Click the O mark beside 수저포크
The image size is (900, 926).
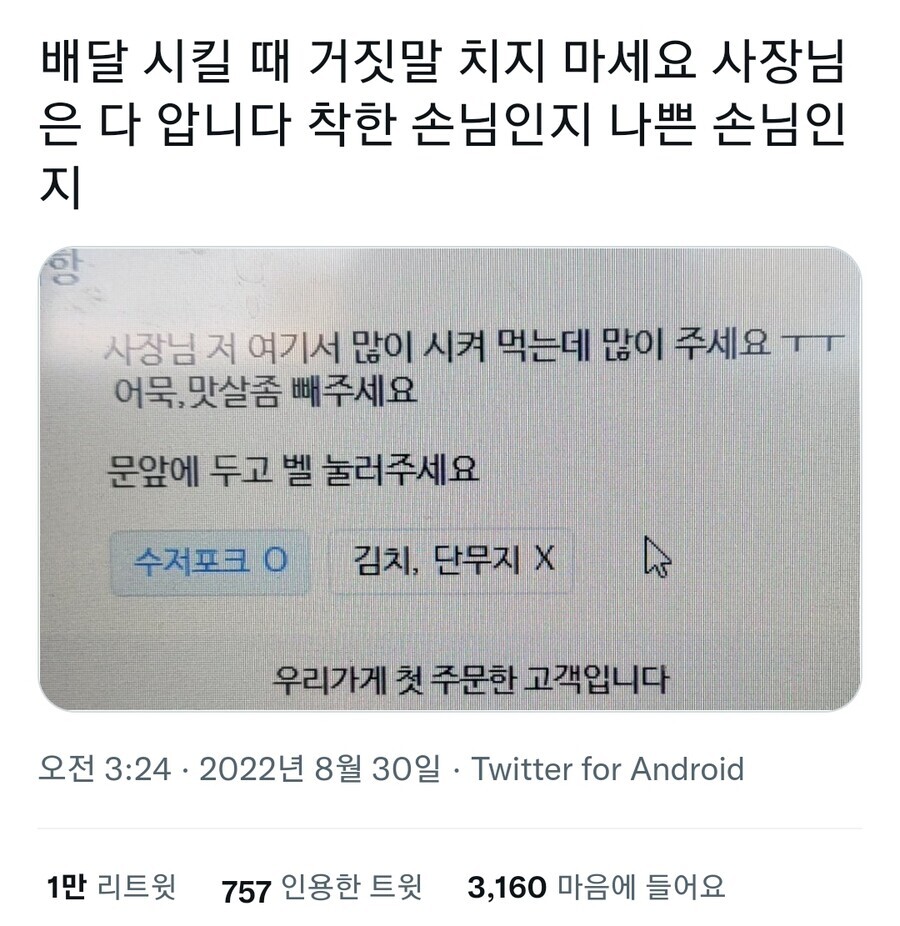275,559
